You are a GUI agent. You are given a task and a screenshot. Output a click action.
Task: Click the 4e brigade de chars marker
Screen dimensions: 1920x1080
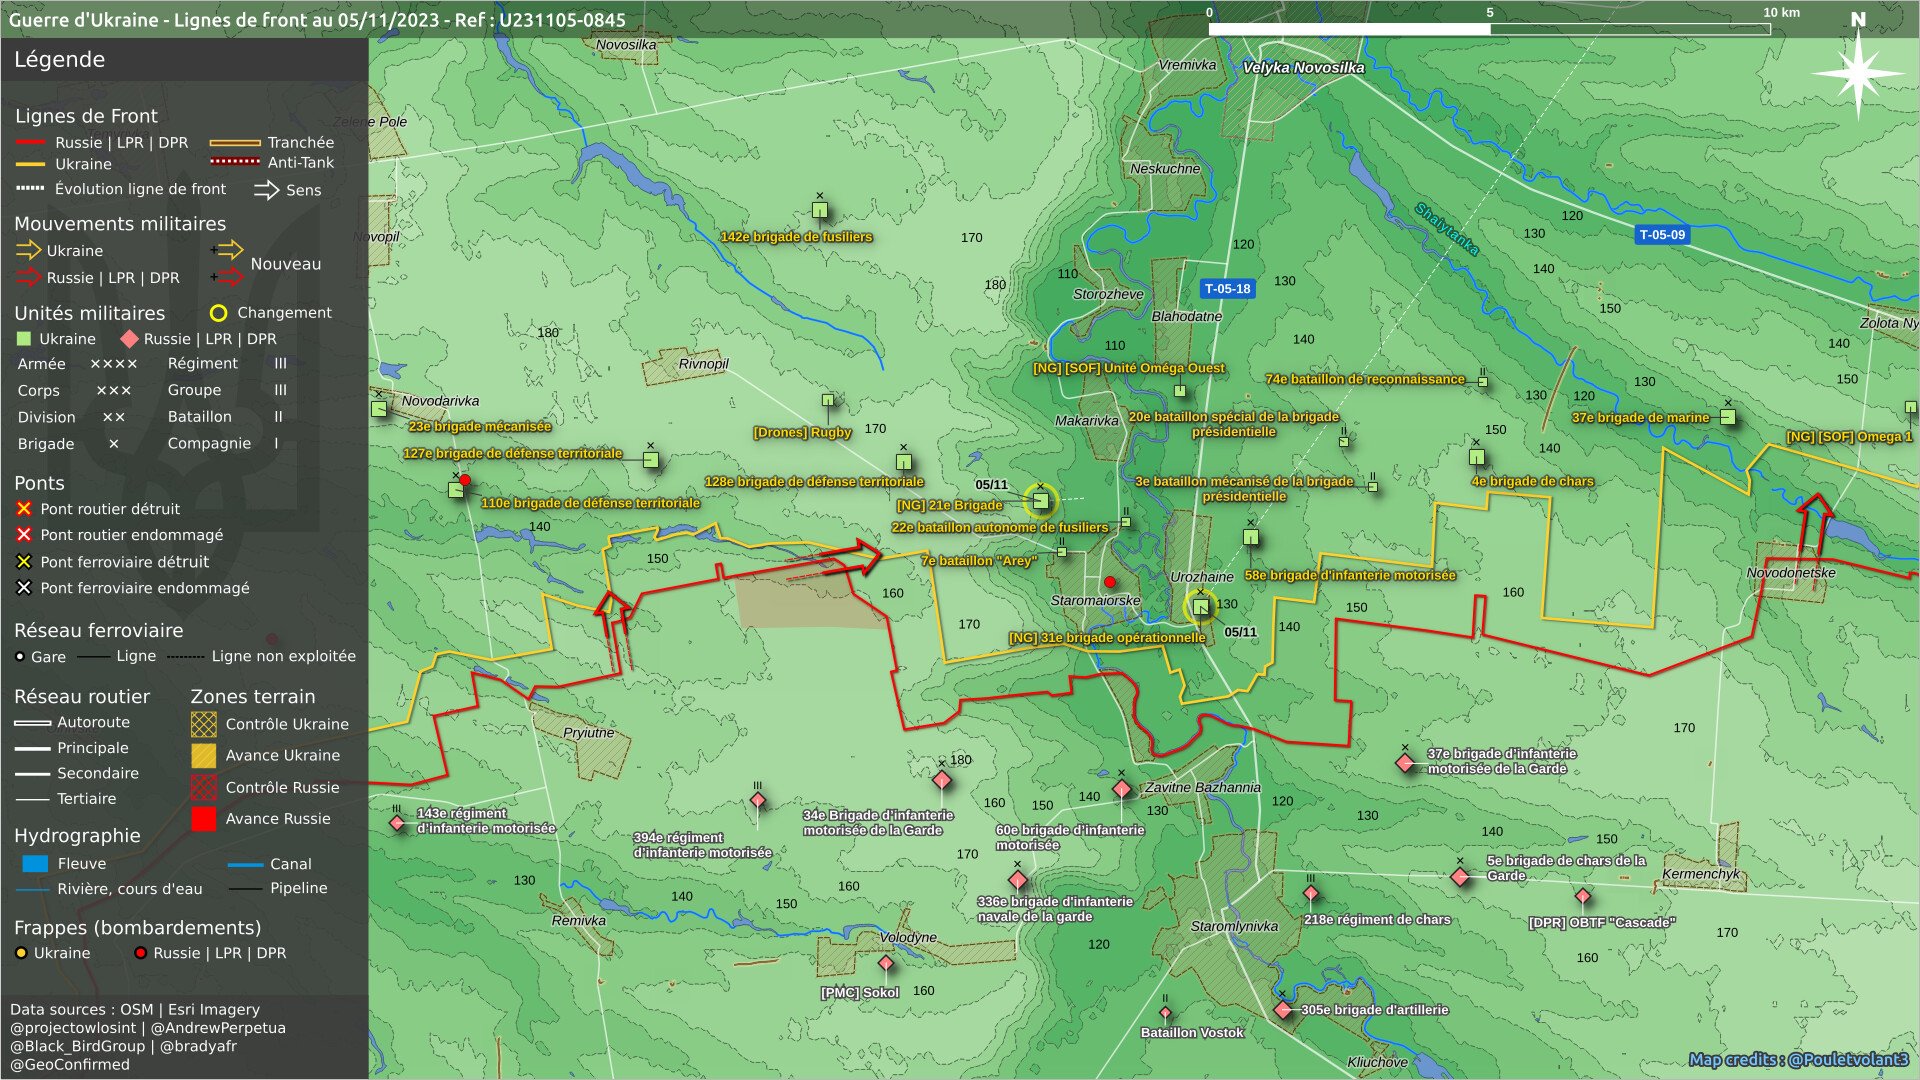(1477, 457)
